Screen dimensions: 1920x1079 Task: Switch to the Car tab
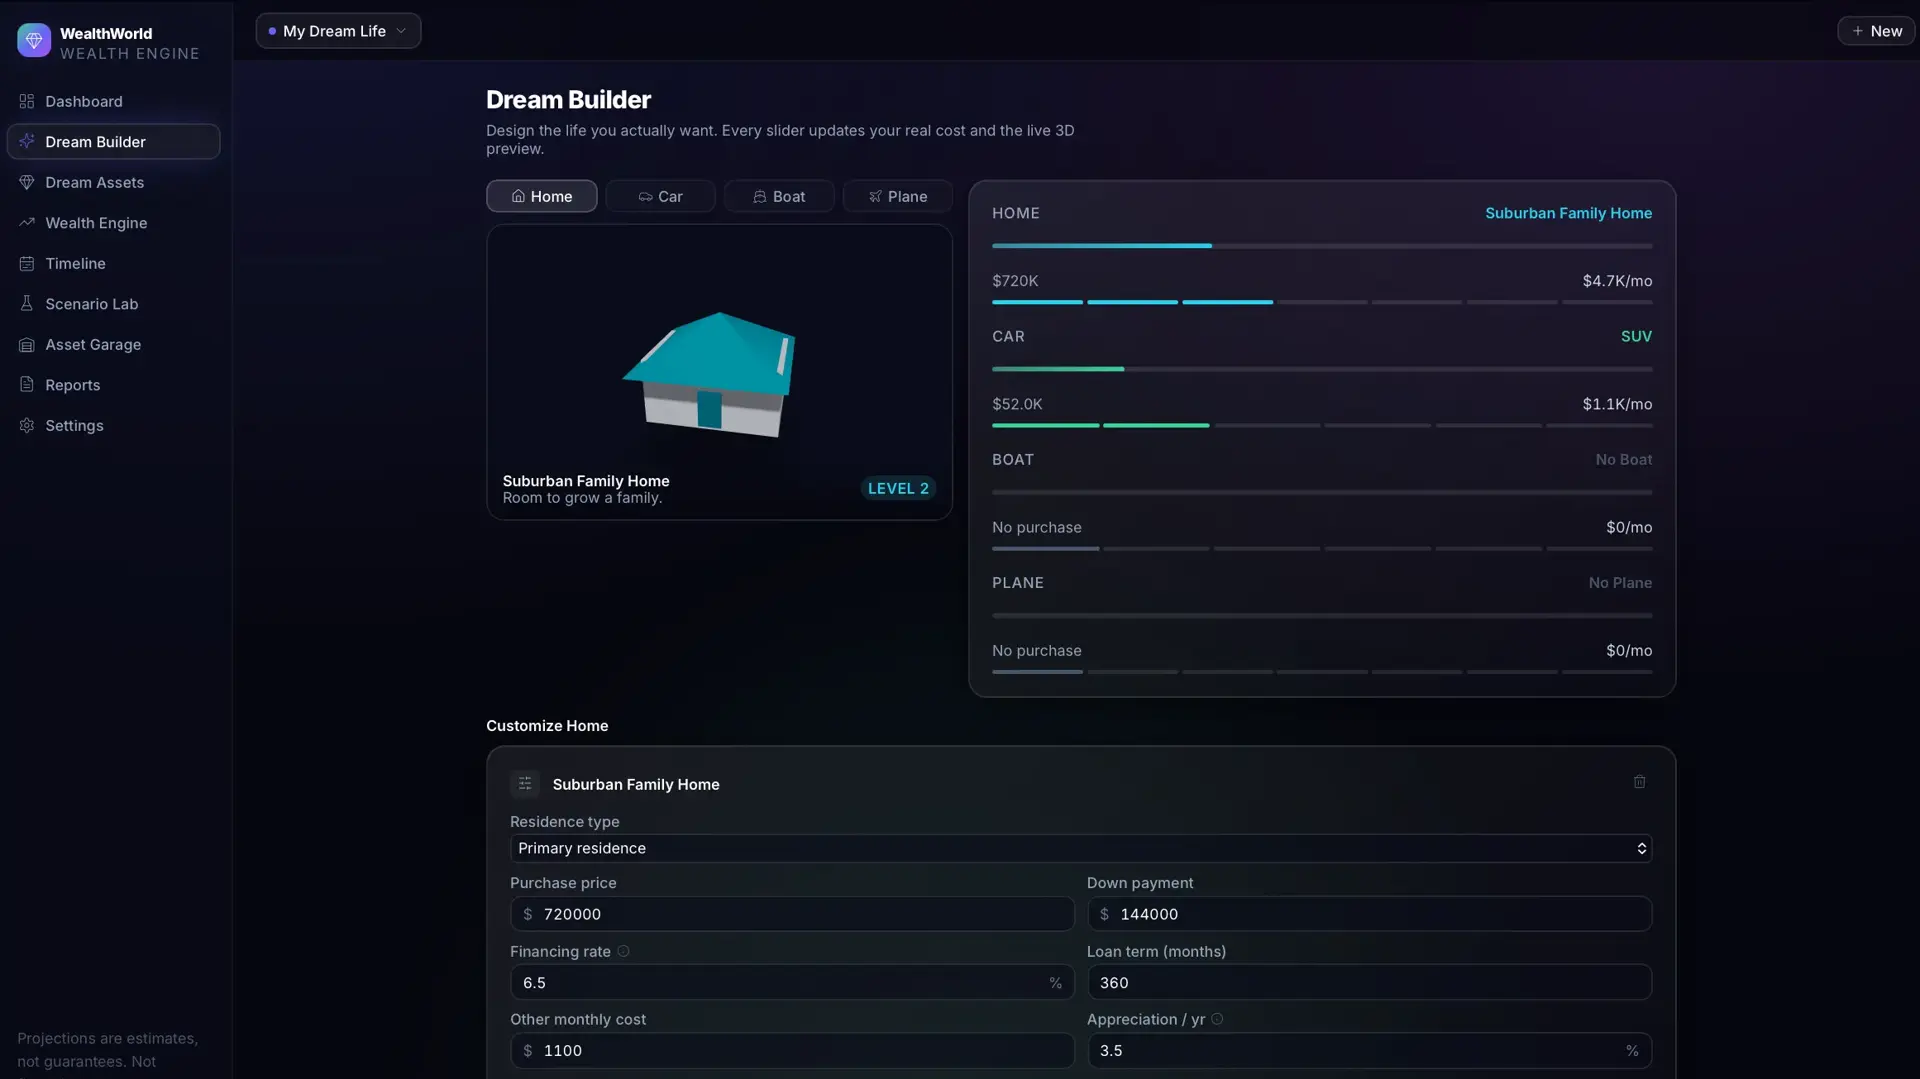660,196
